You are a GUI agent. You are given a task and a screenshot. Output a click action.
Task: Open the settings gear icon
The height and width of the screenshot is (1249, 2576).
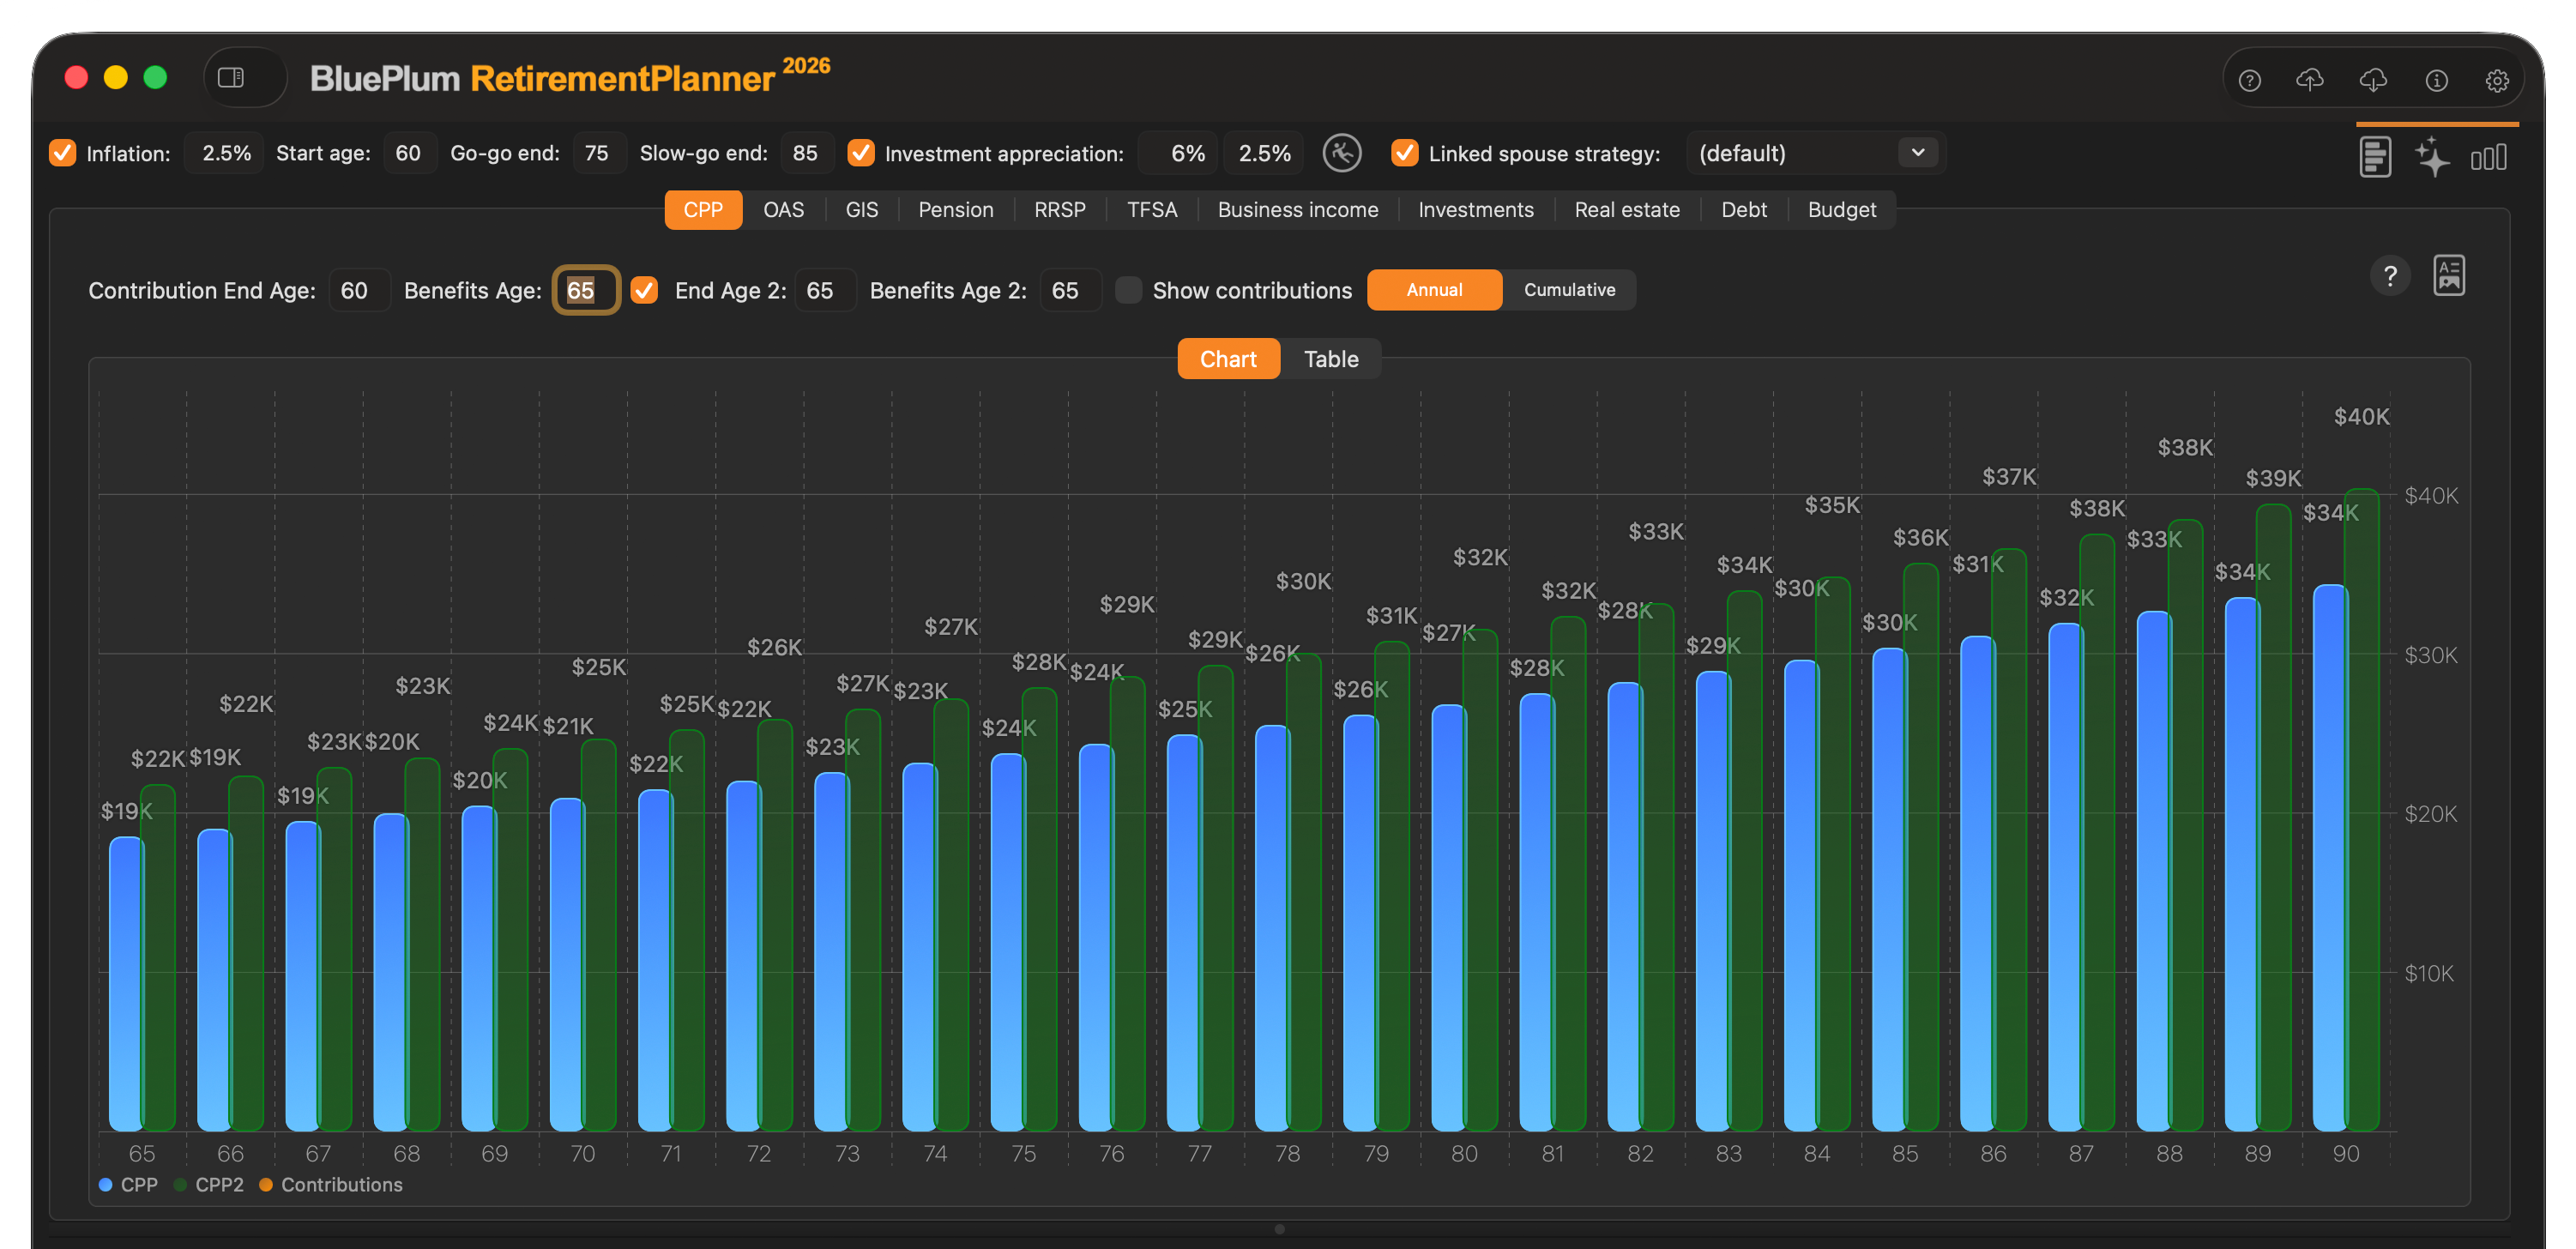[2497, 80]
